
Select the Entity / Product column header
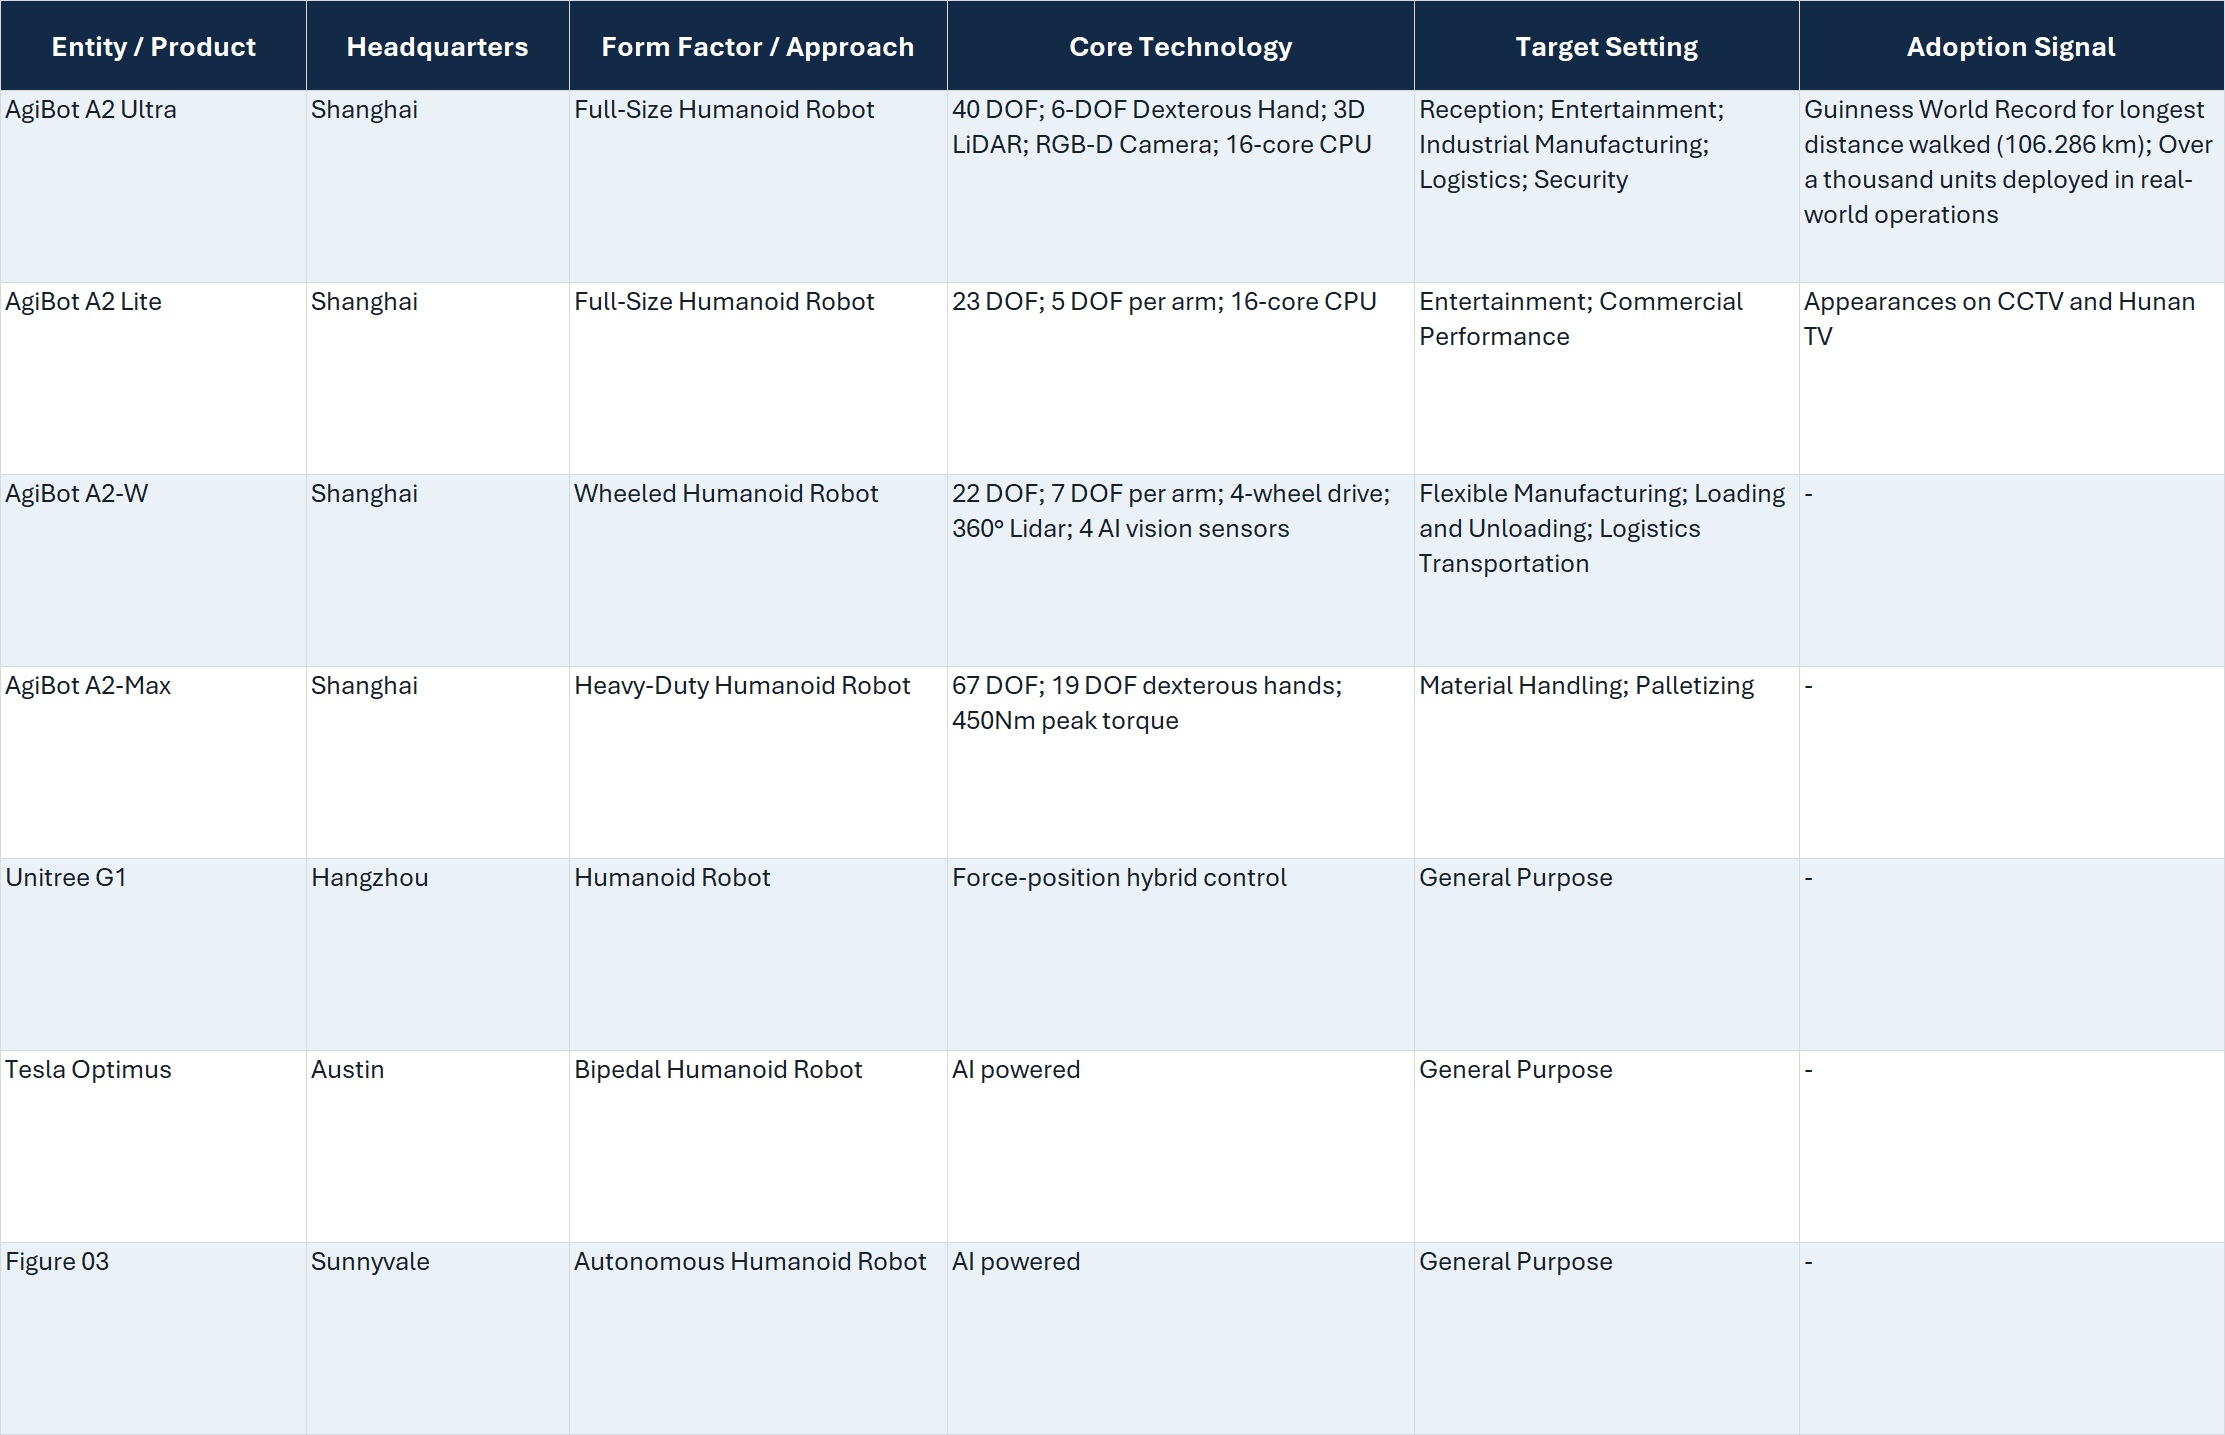click(x=153, y=46)
